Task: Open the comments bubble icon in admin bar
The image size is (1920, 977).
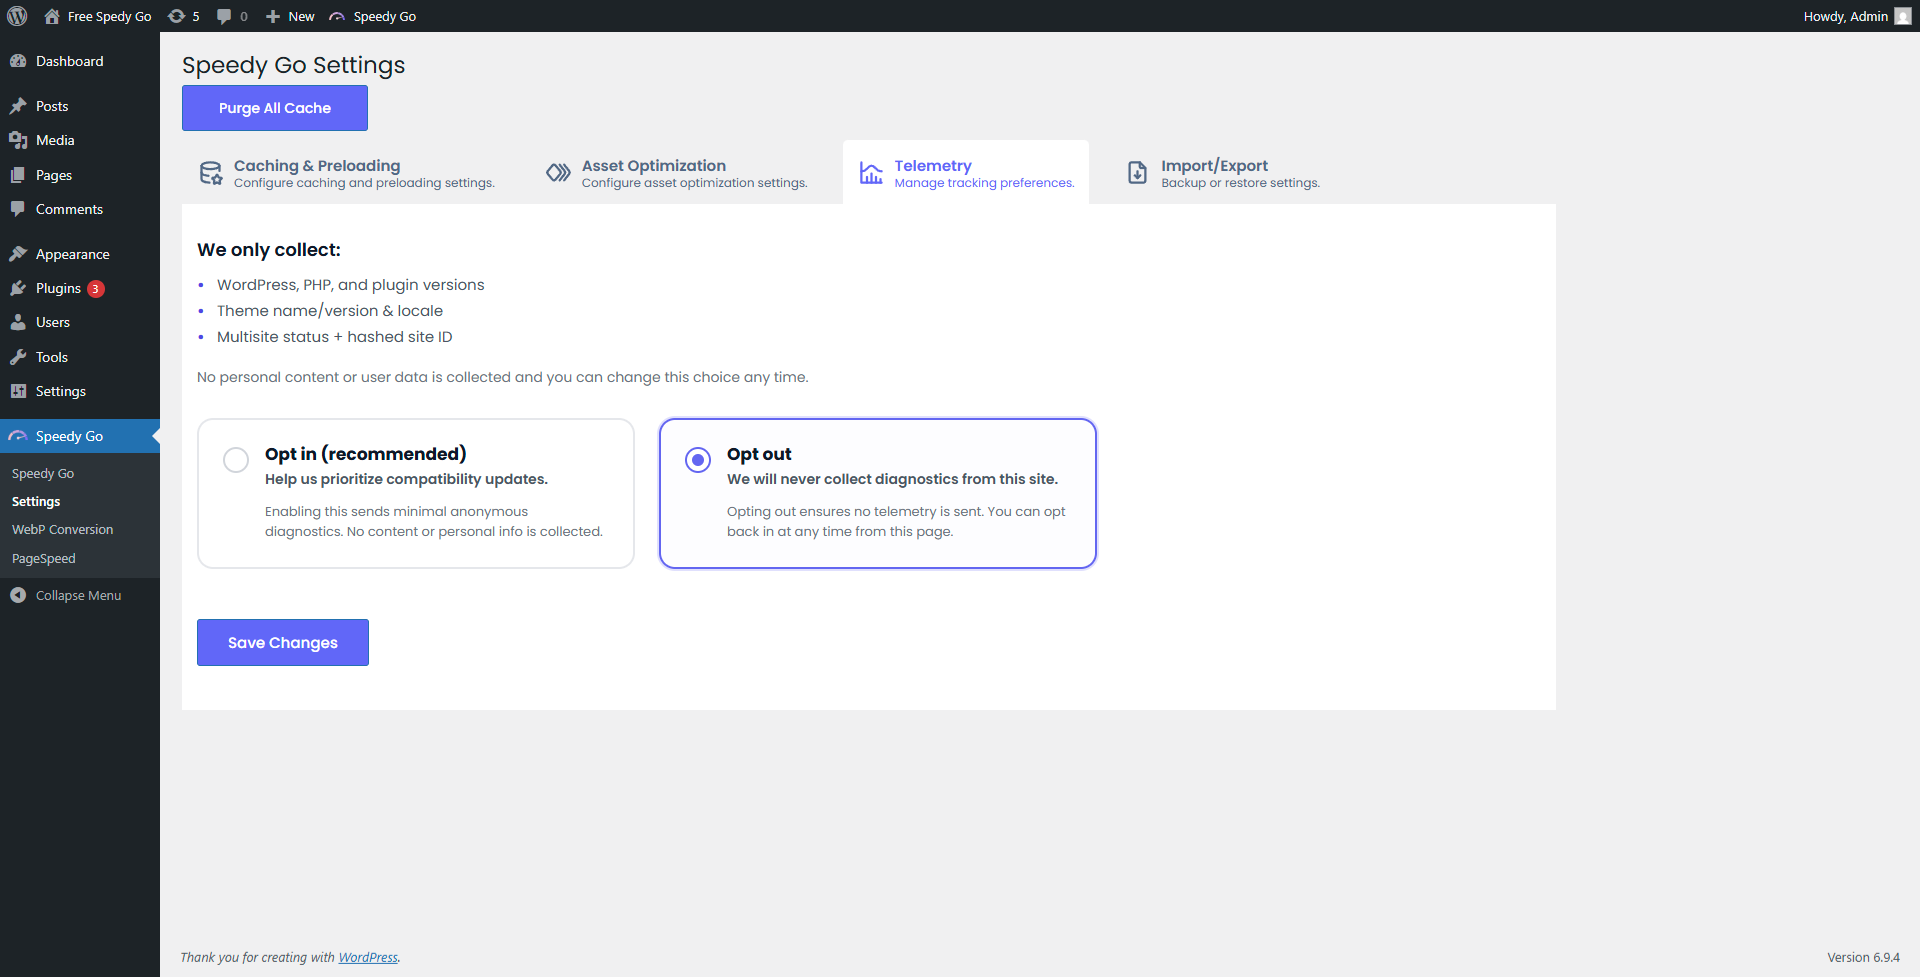Action: click(x=224, y=16)
